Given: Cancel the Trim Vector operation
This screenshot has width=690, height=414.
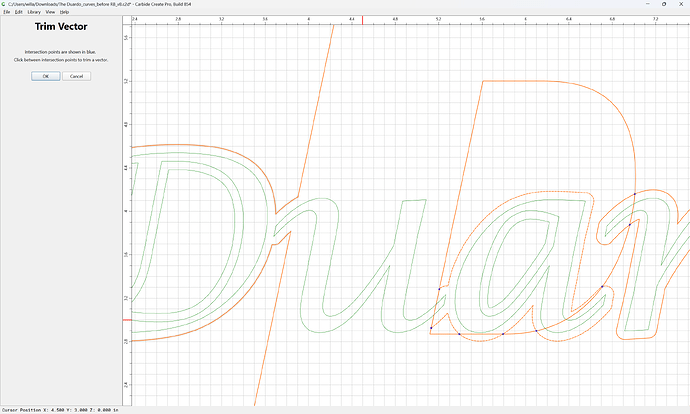Looking at the screenshot, I should pos(77,76).
